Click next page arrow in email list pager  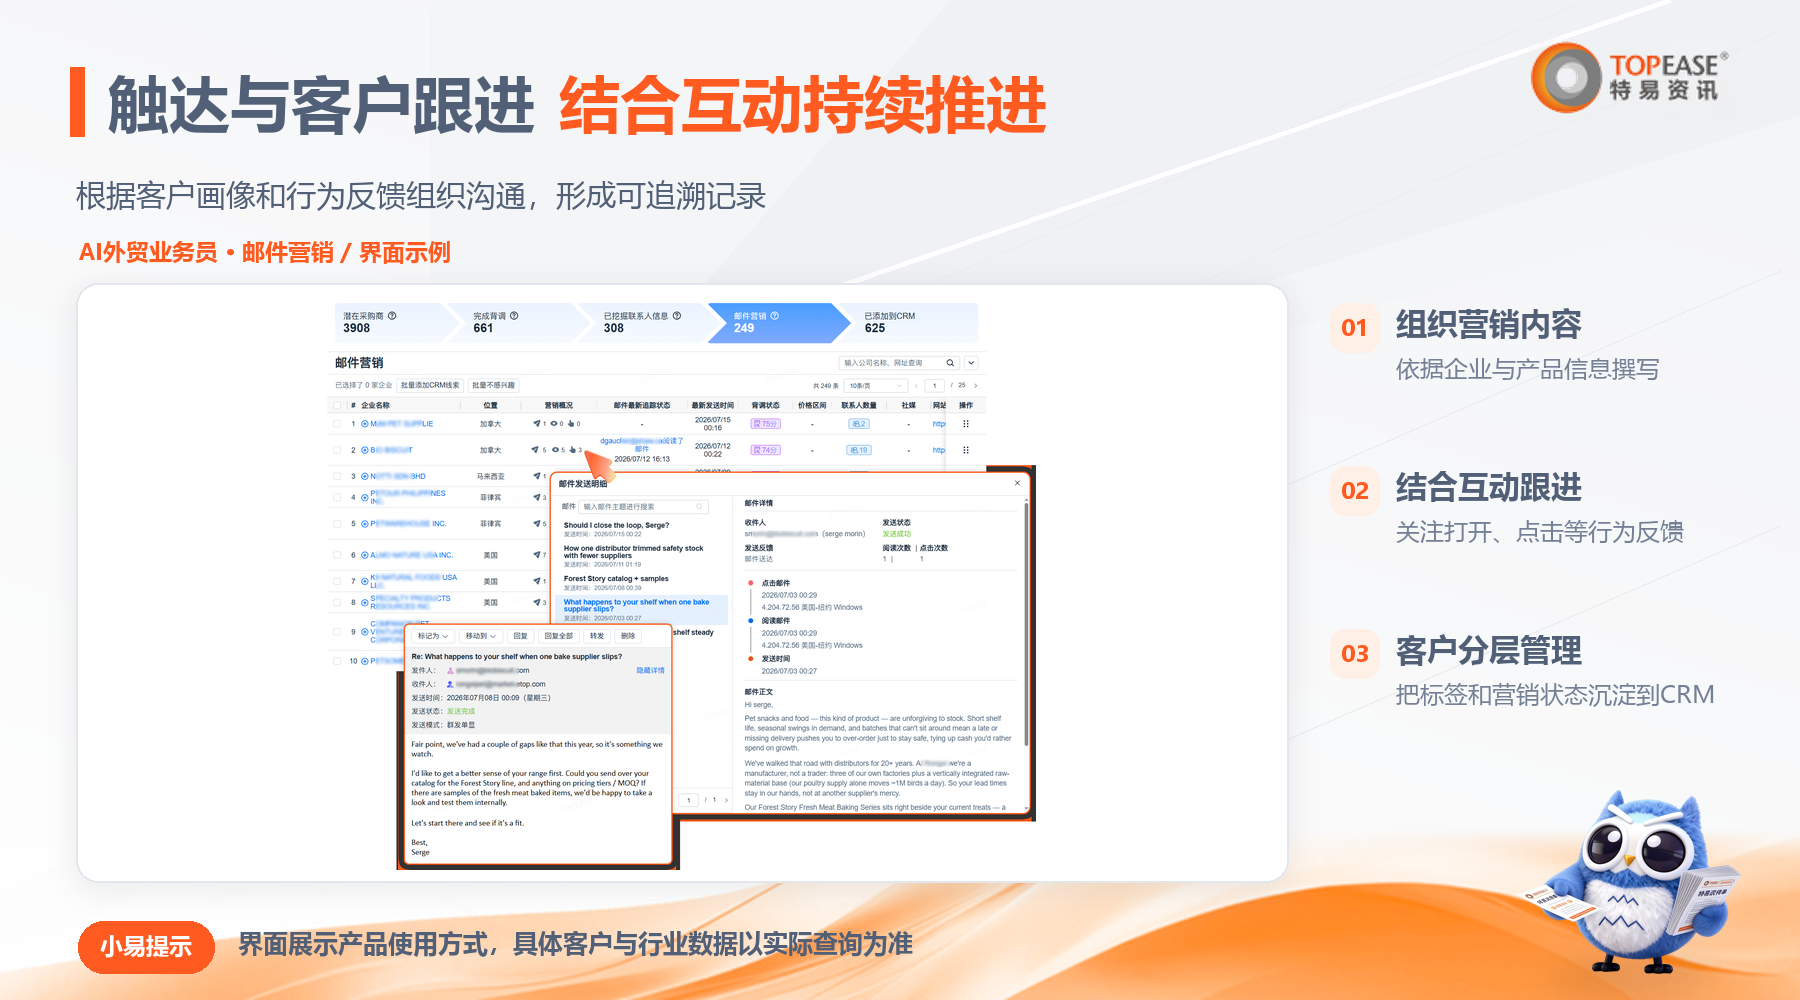coord(726,800)
